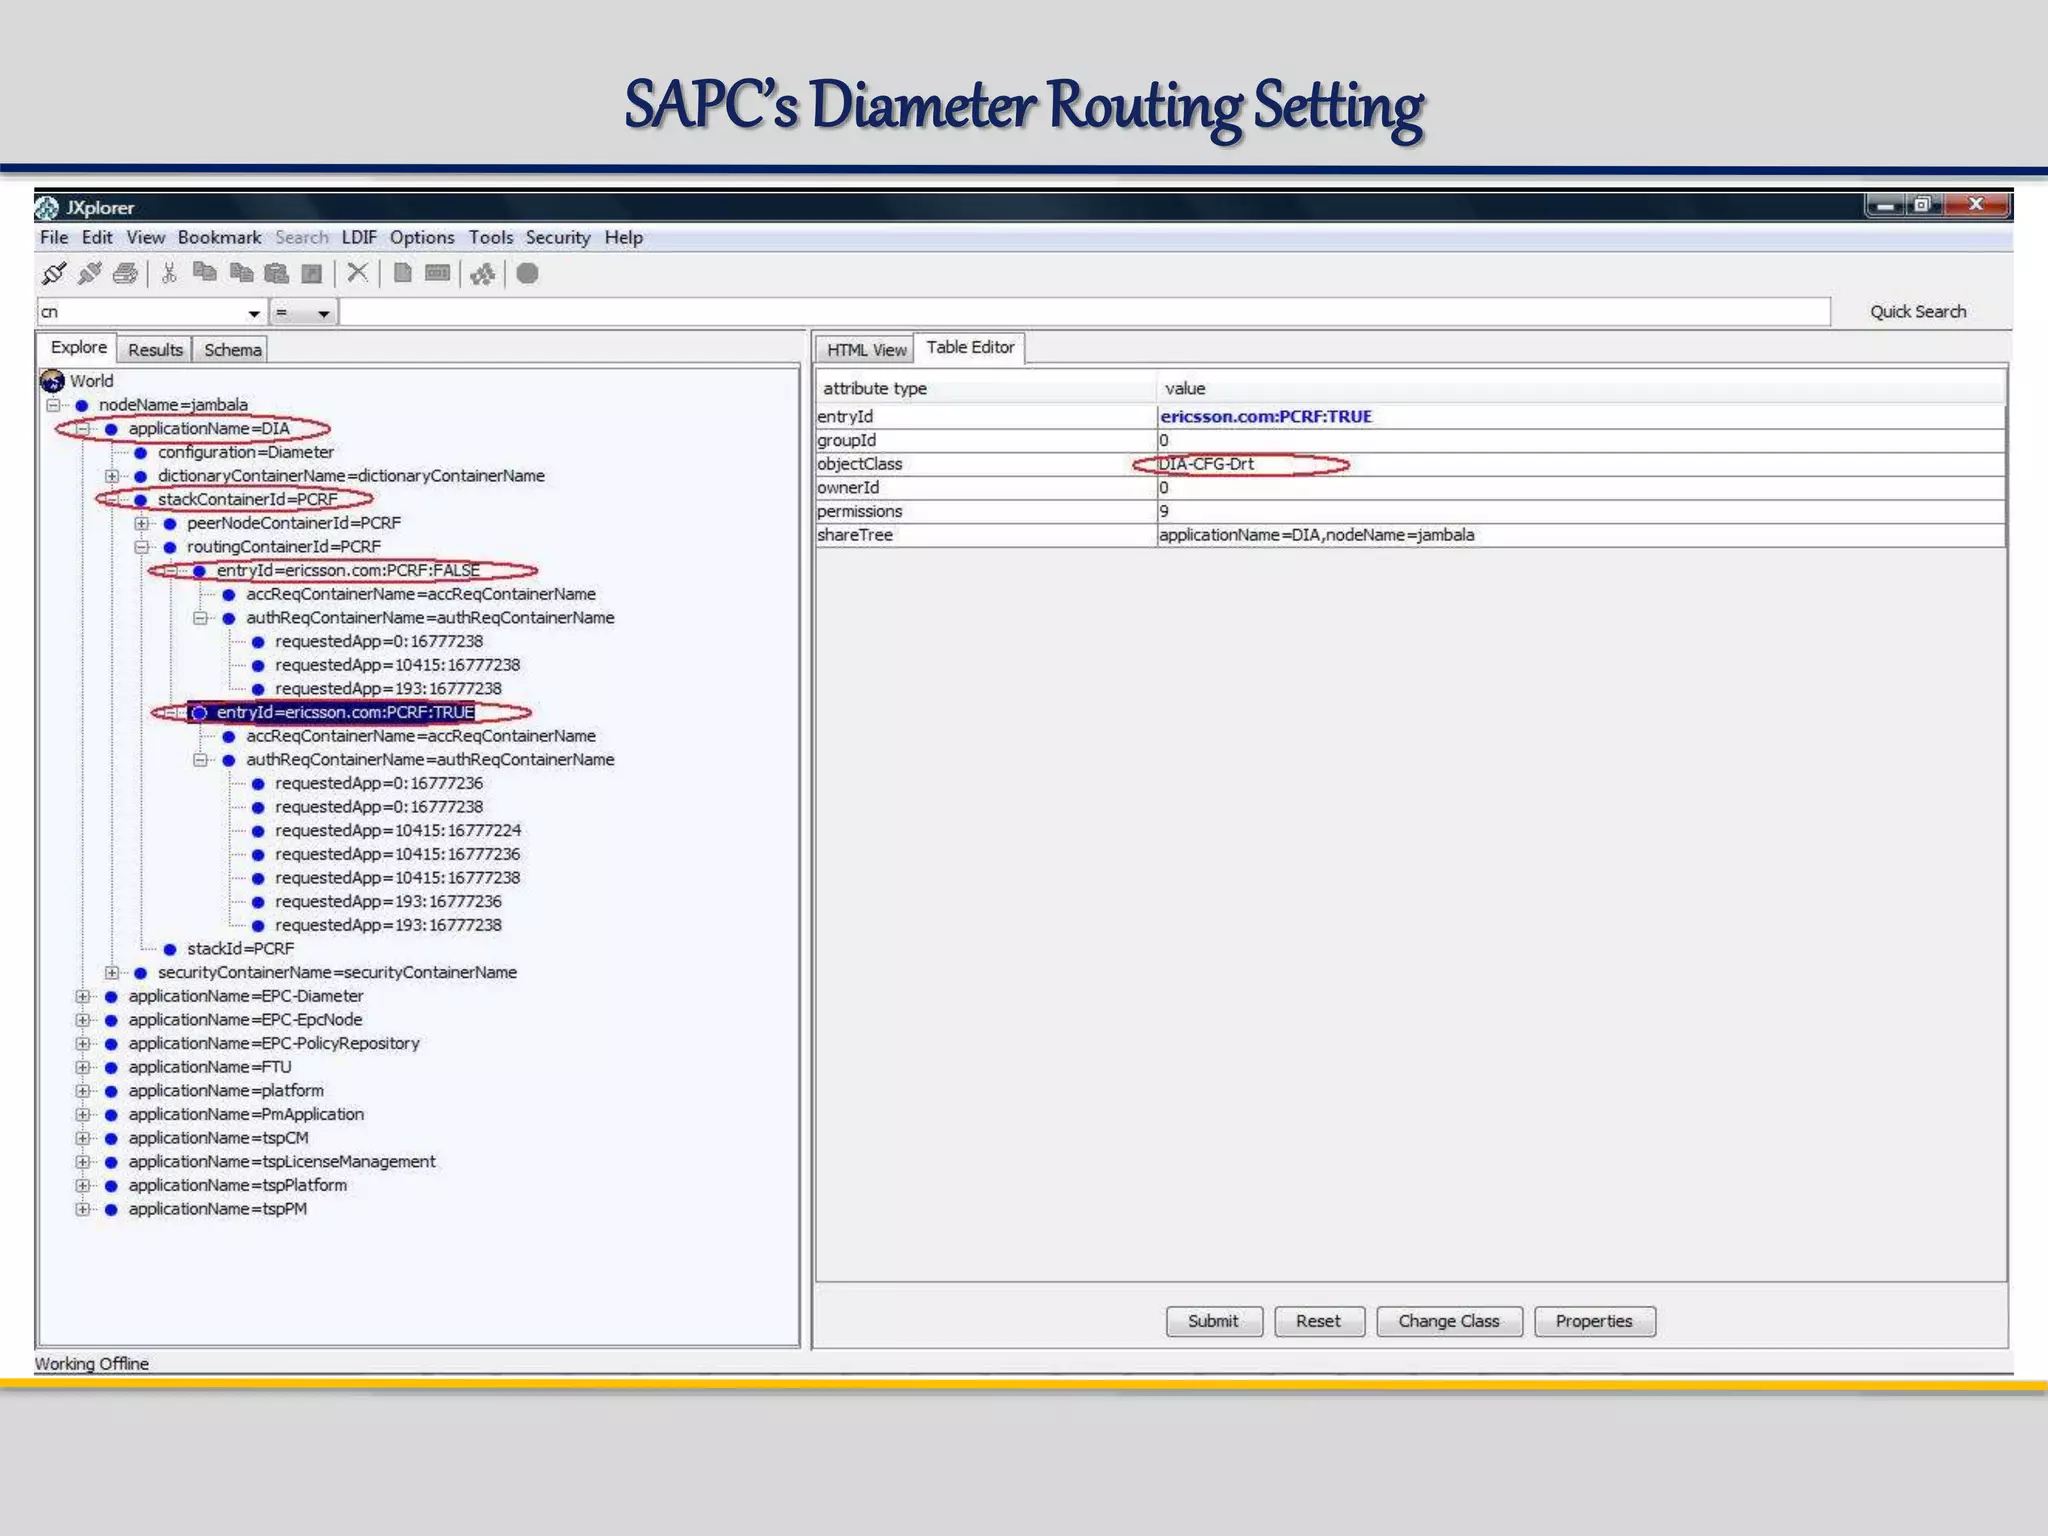Click the quick search text field

pyautogui.click(x=1085, y=312)
